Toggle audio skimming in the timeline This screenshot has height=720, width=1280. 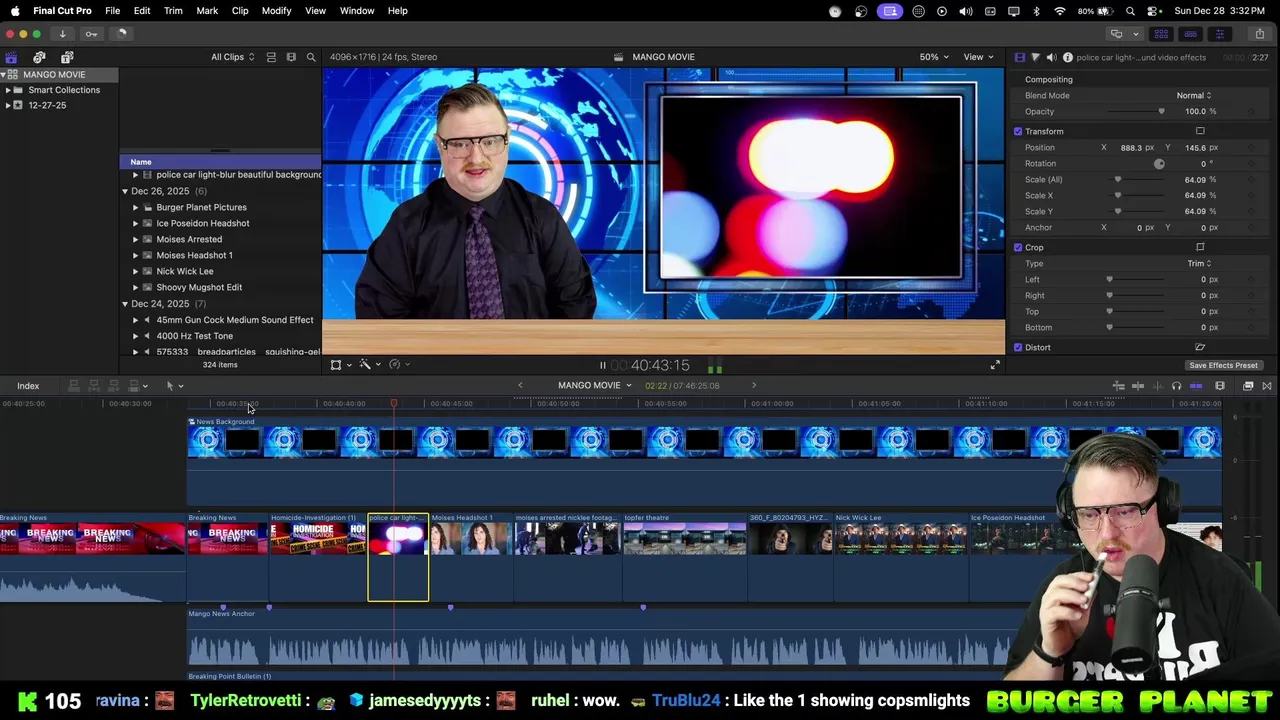[x=1158, y=386]
